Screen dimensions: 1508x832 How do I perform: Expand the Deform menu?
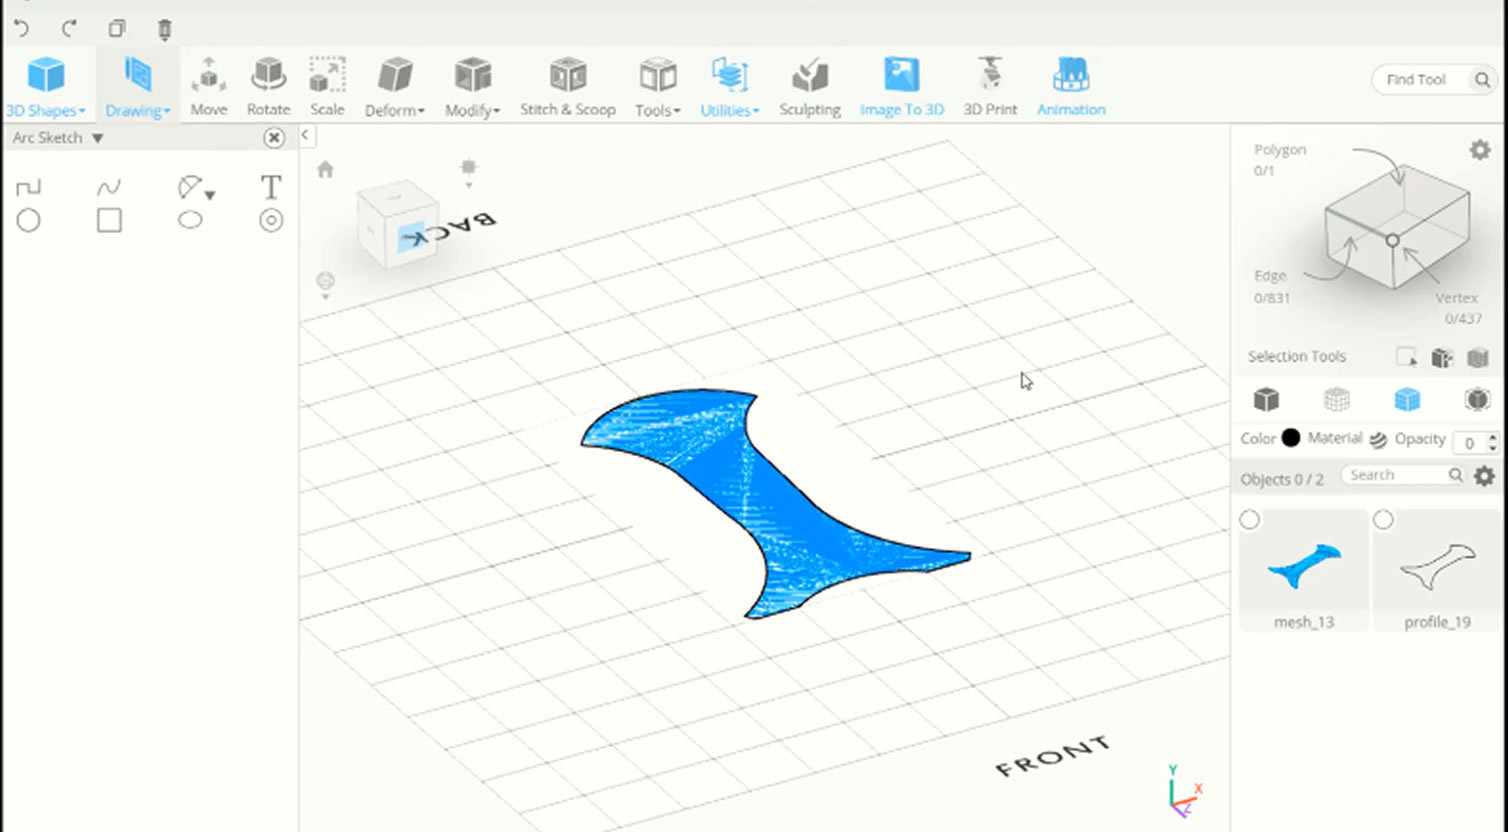(x=394, y=87)
